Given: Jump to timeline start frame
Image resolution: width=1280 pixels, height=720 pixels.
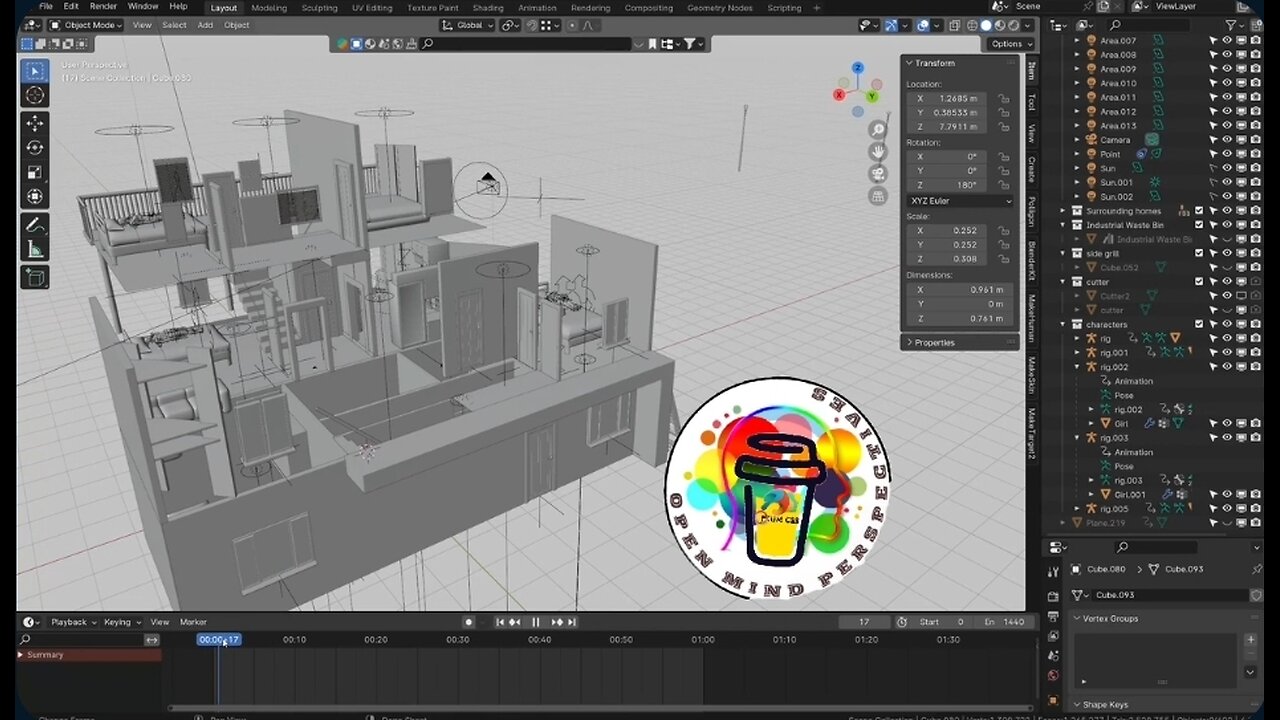Looking at the screenshot, I should (x=500, y=622).
